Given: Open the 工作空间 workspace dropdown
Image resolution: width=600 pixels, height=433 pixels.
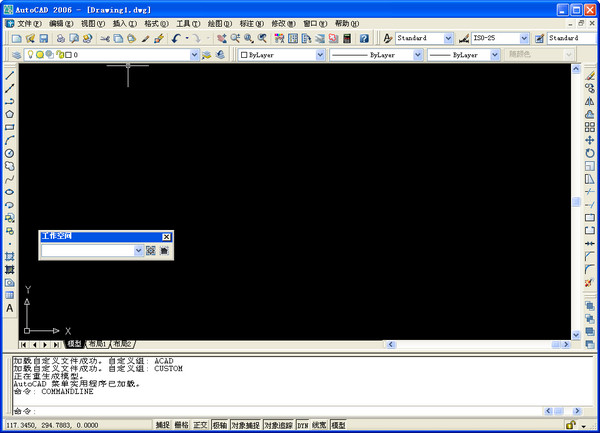Looking at the screenshot, I should pyautogui.click(x=139, y=251).
